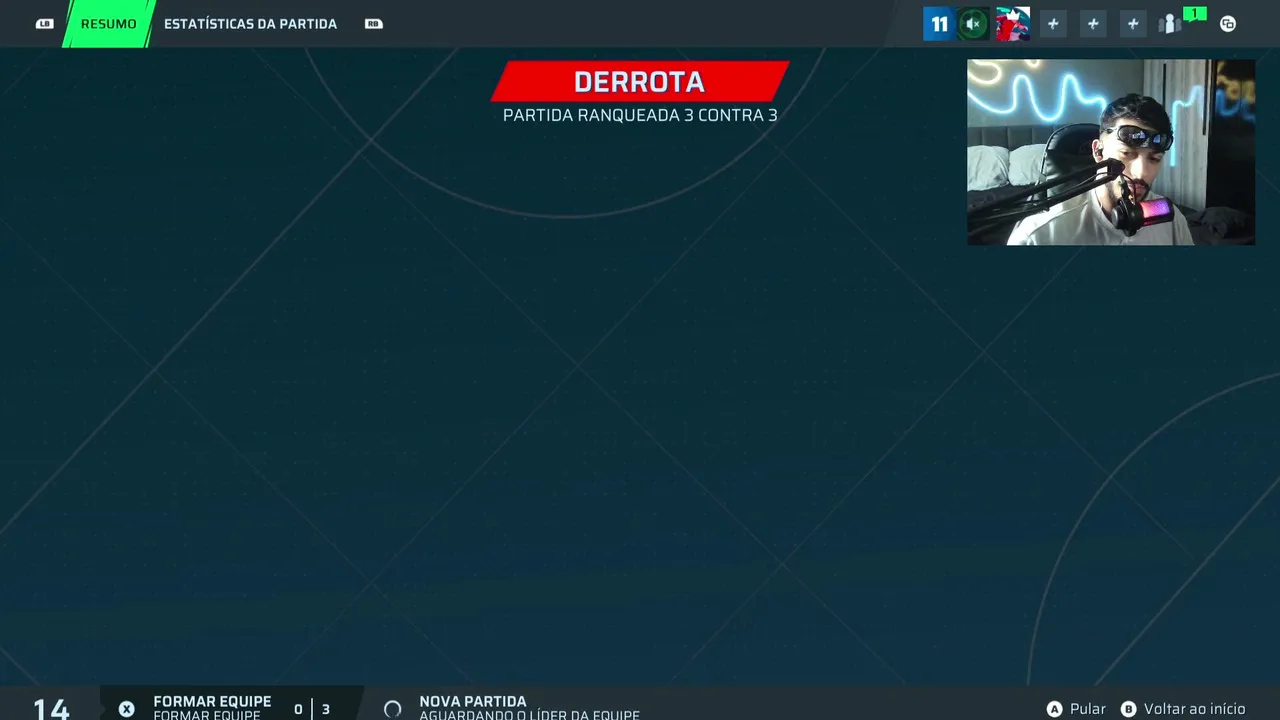Click the number 14 in the bottom bar
Viewport: 1280px width, 720px height.
[x=52, y=709]
